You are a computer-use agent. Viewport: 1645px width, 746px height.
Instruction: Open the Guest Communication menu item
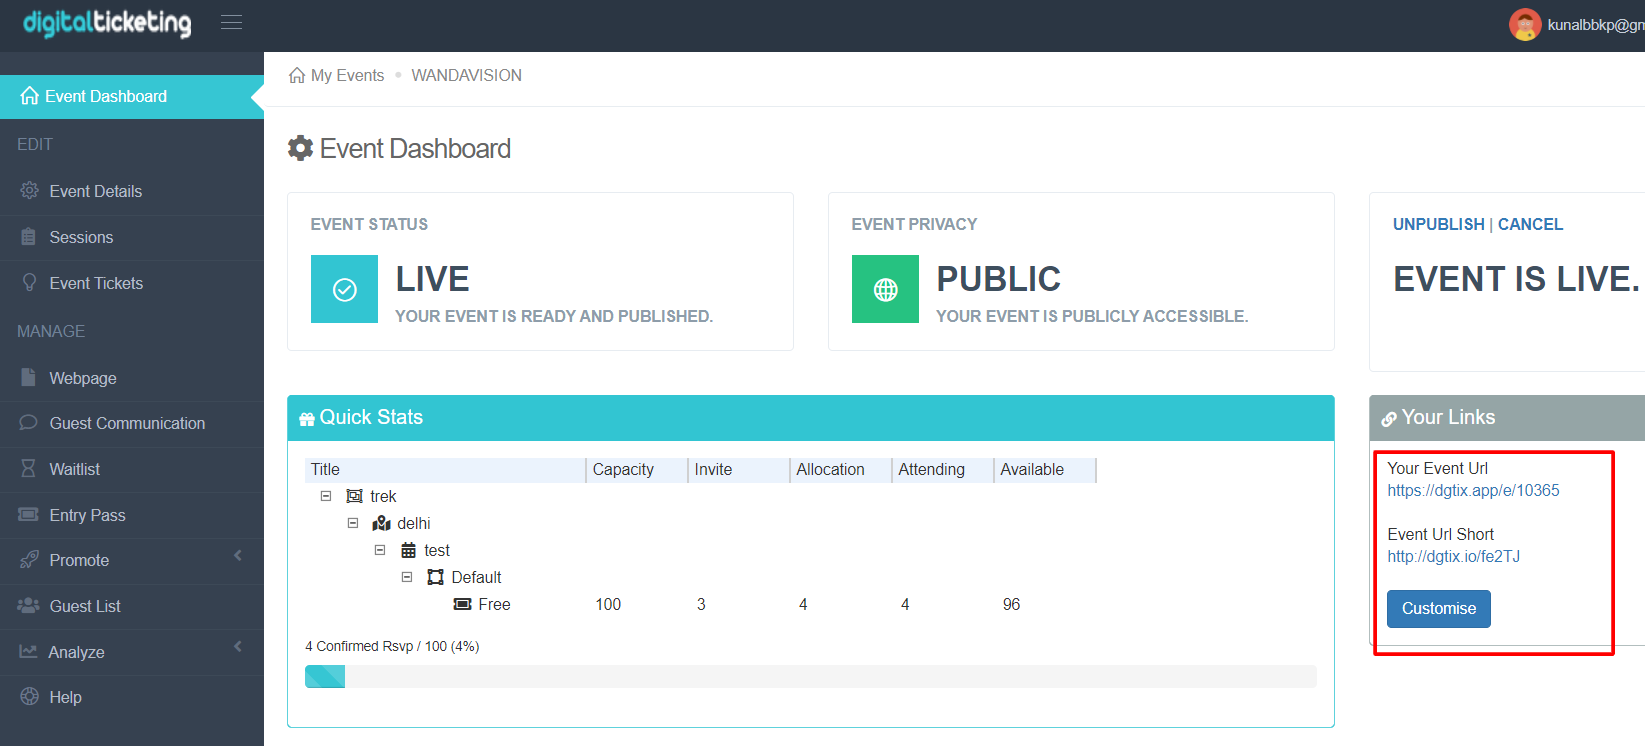point(132,423)
